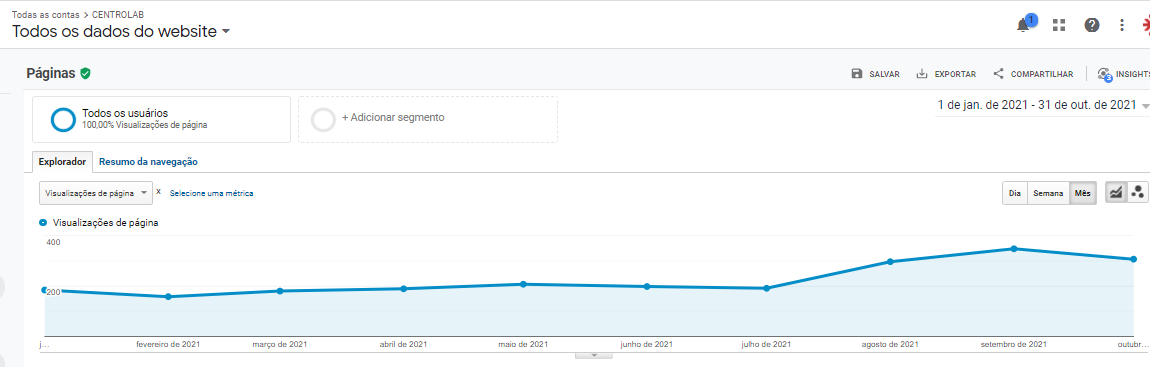
Task: Switch graph granularity to Semana
Action: [1048, 193]
